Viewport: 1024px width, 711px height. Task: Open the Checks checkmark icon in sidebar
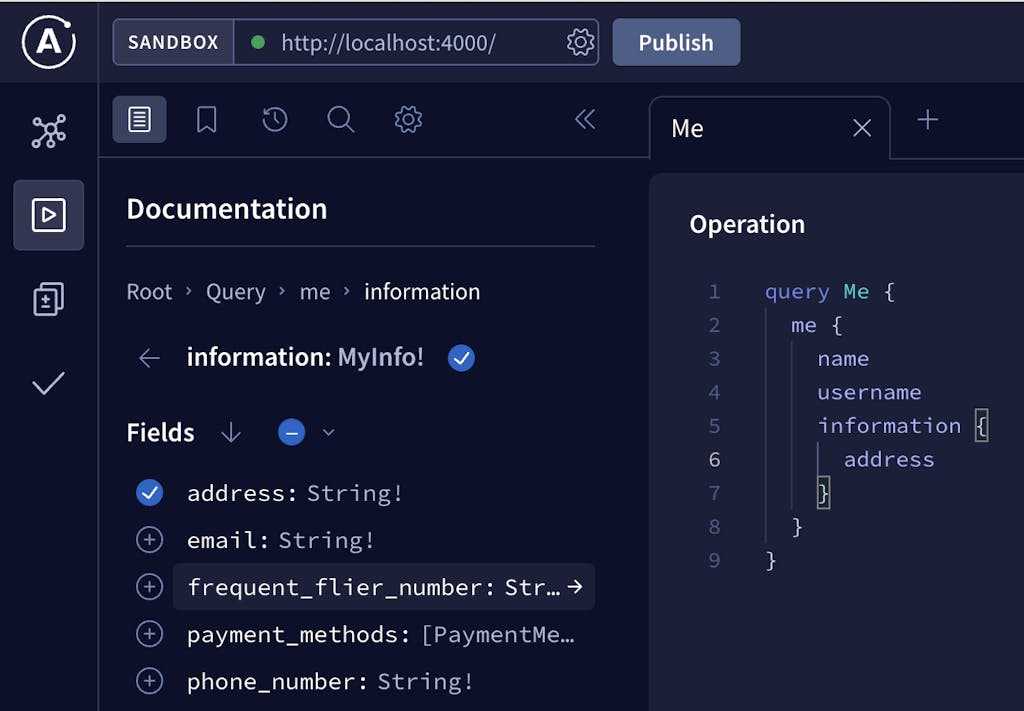coord(49,383)
